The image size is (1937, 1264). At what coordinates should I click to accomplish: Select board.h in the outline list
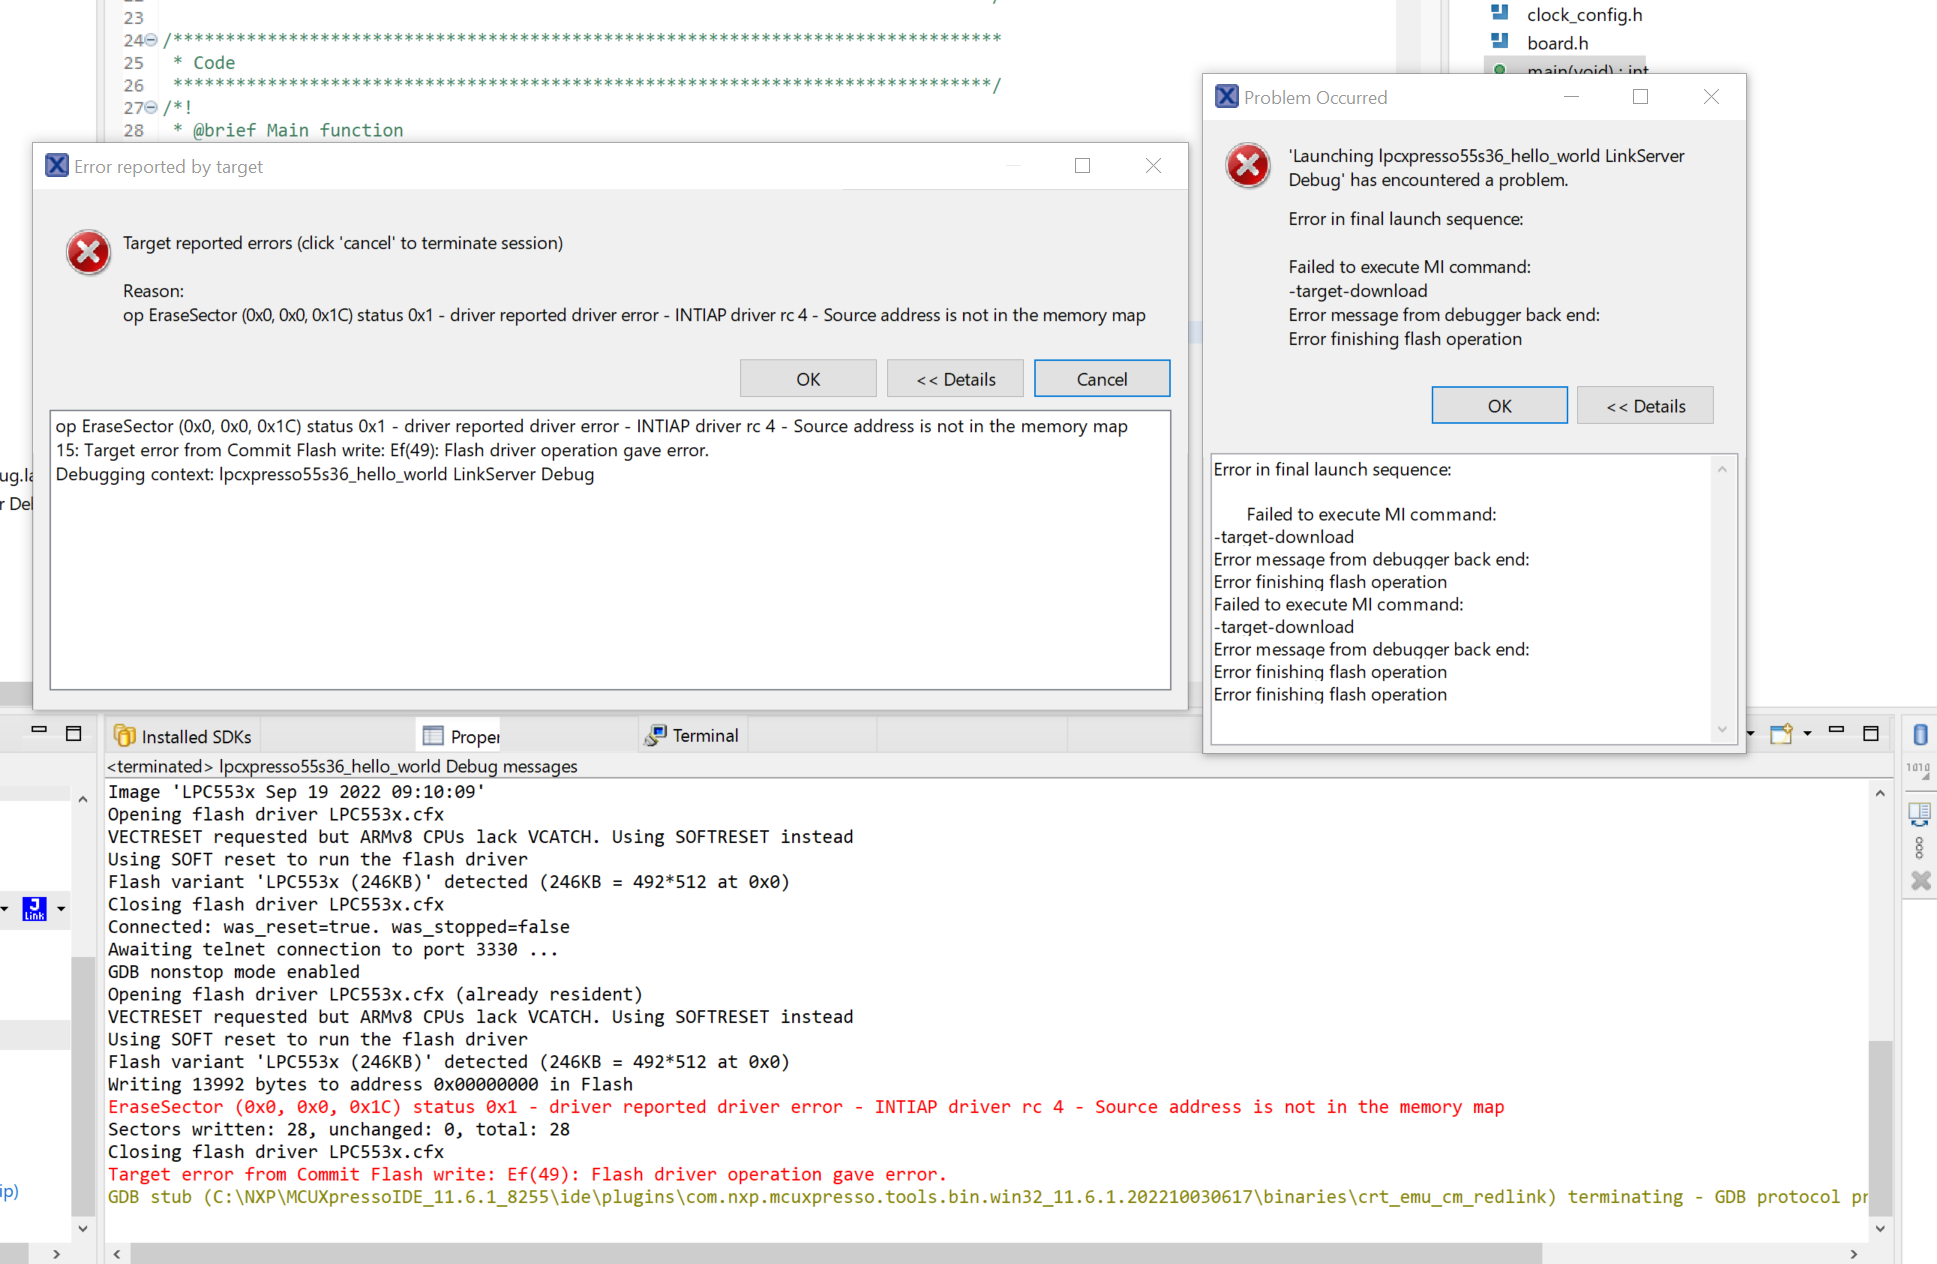click(x=1556, y=43)
